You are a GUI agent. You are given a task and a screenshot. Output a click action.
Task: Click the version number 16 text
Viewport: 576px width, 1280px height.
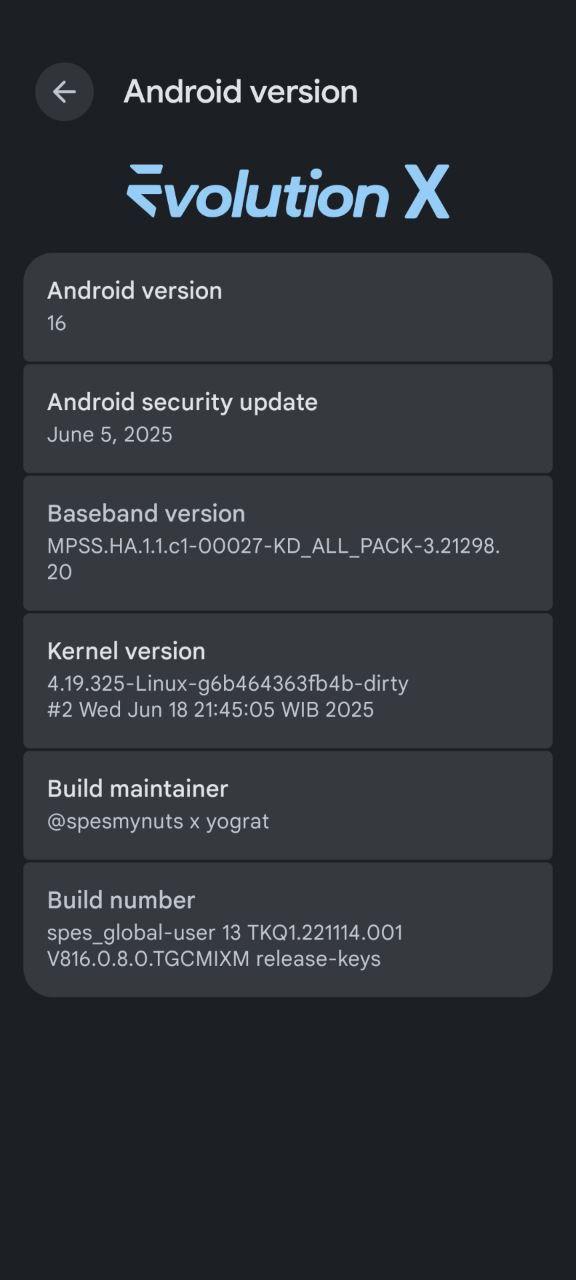[57, 323]
